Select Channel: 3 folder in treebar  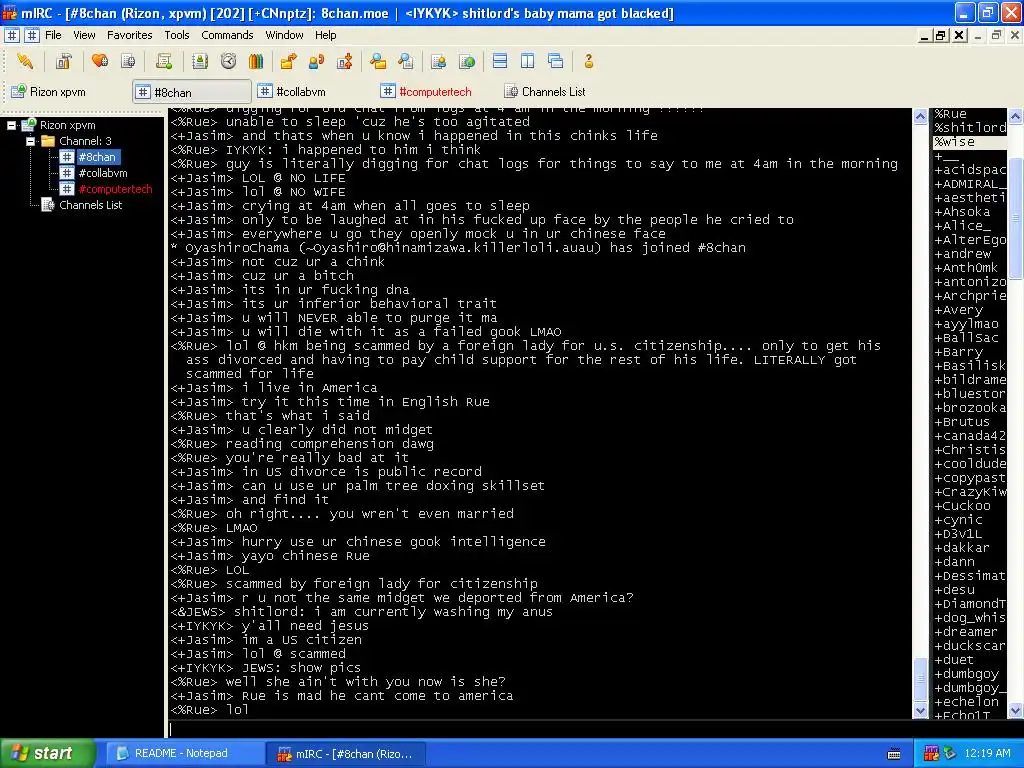(x=85, y=141)
